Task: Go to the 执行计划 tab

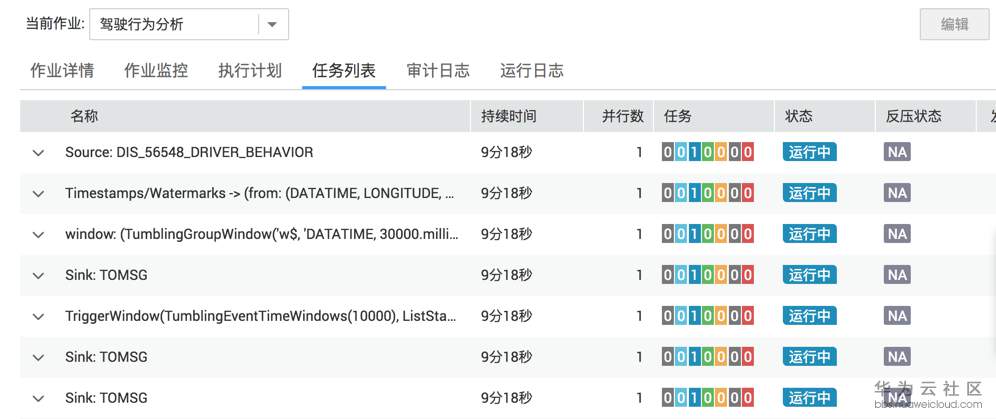Action: click(250, 70)
